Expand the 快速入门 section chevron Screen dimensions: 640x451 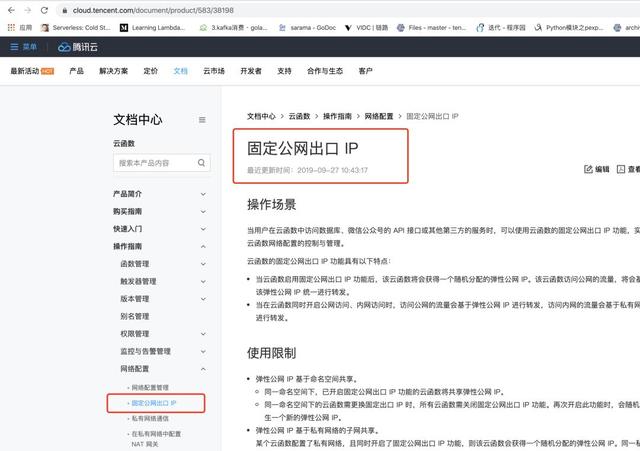click(x=203, y=229)
